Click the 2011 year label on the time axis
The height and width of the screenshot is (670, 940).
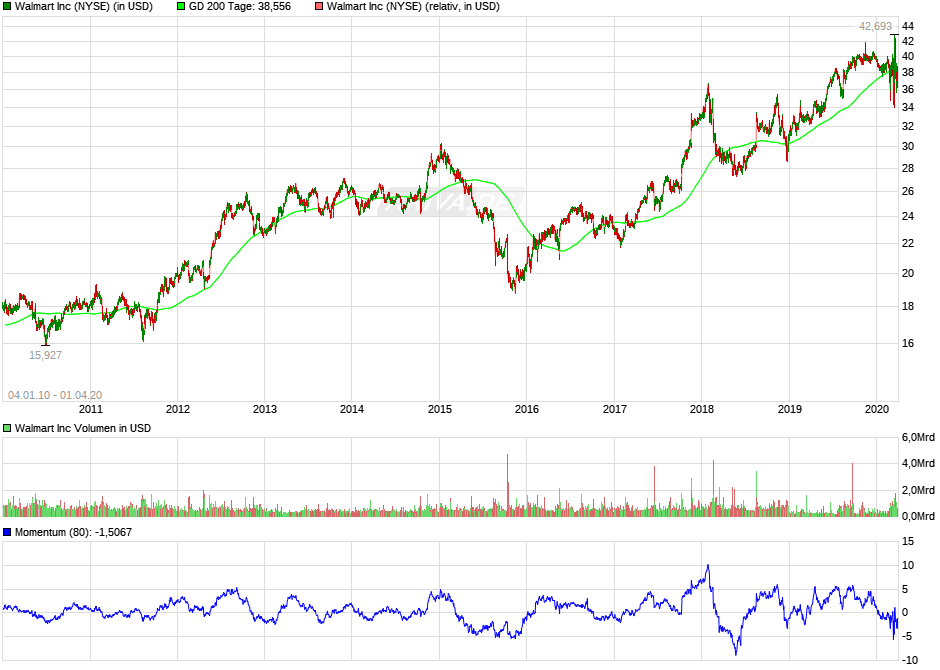click(x=91, y=409)
